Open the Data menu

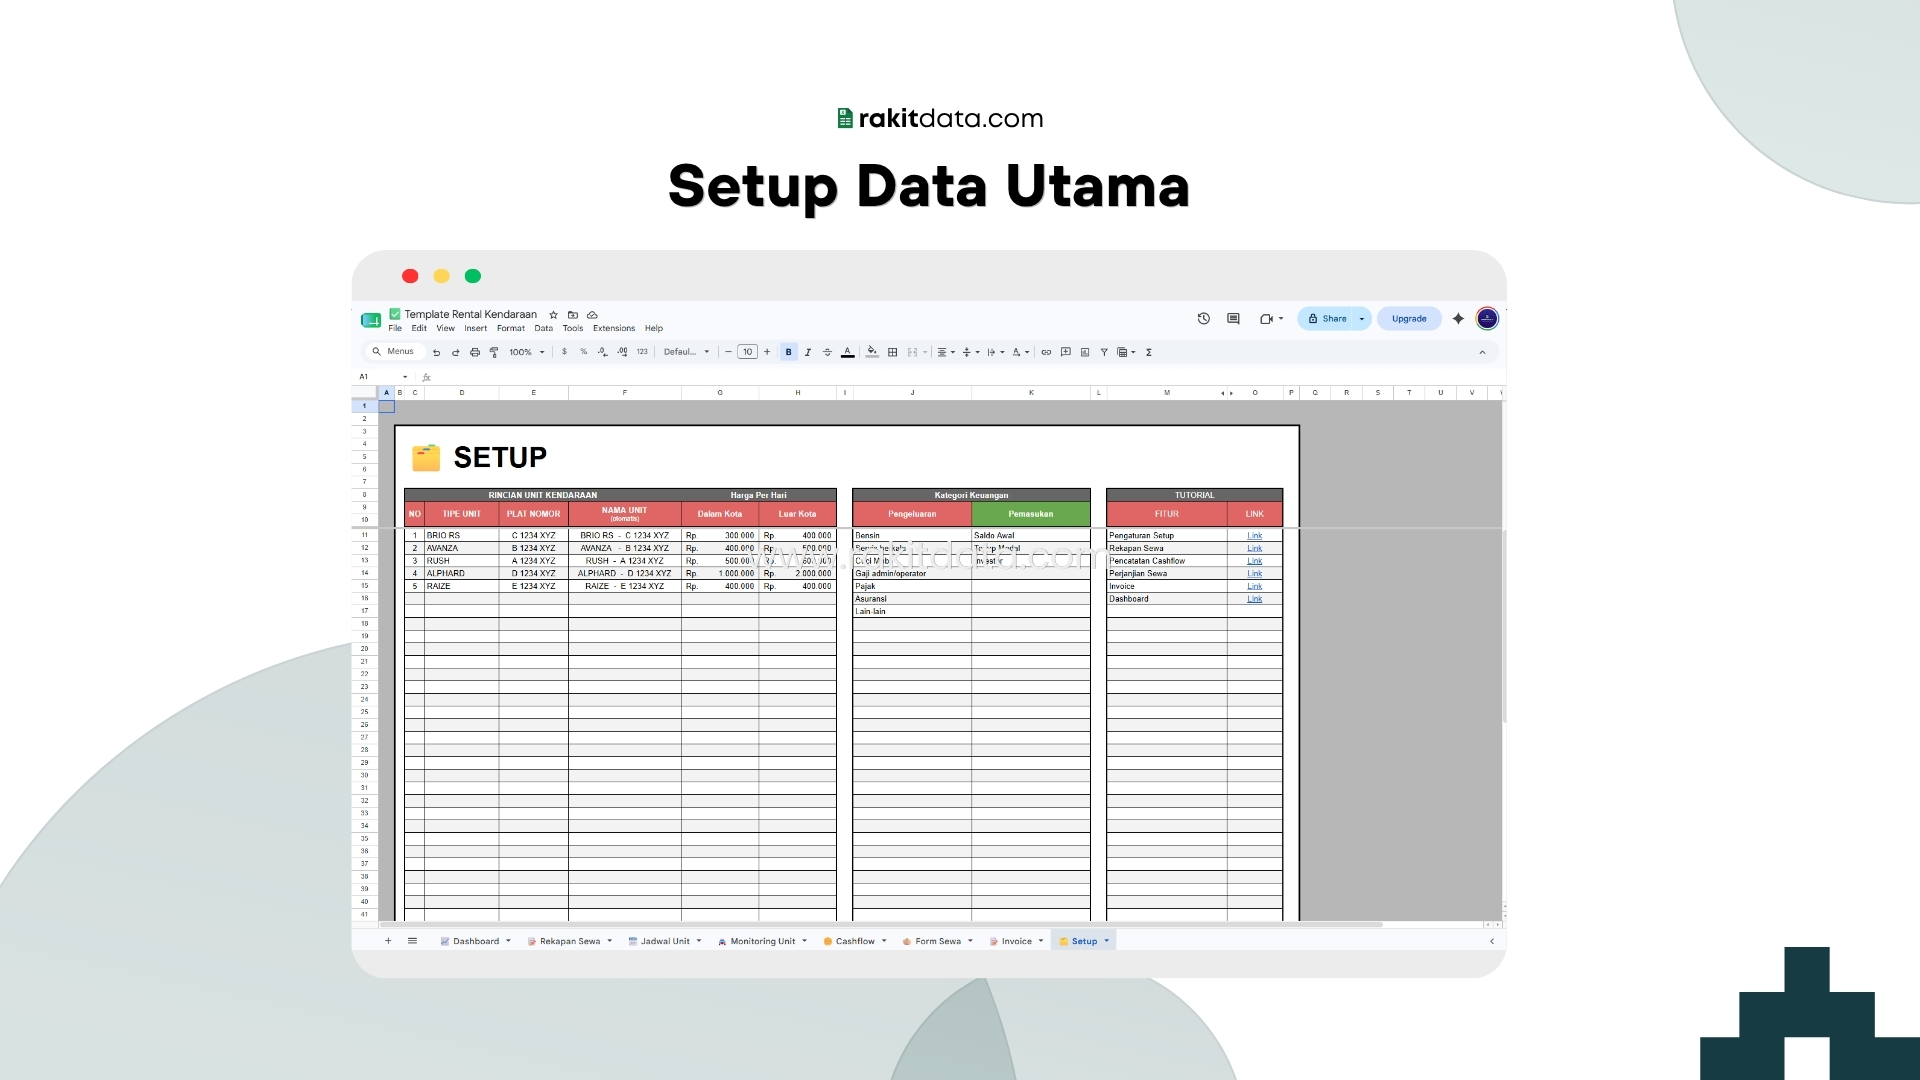[x=543, y=328]
